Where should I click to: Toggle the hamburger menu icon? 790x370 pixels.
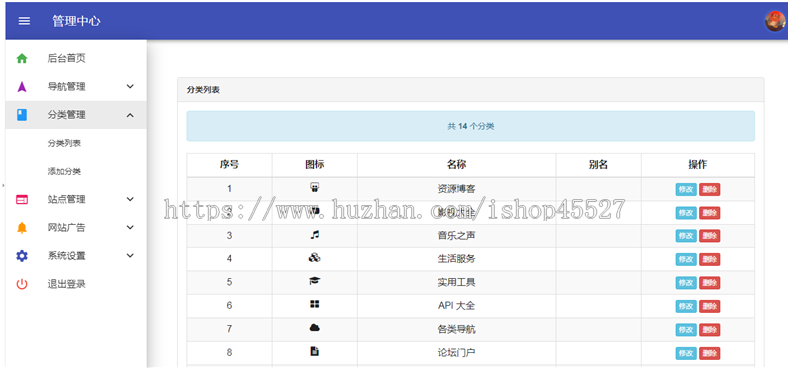tap(24, 21)
